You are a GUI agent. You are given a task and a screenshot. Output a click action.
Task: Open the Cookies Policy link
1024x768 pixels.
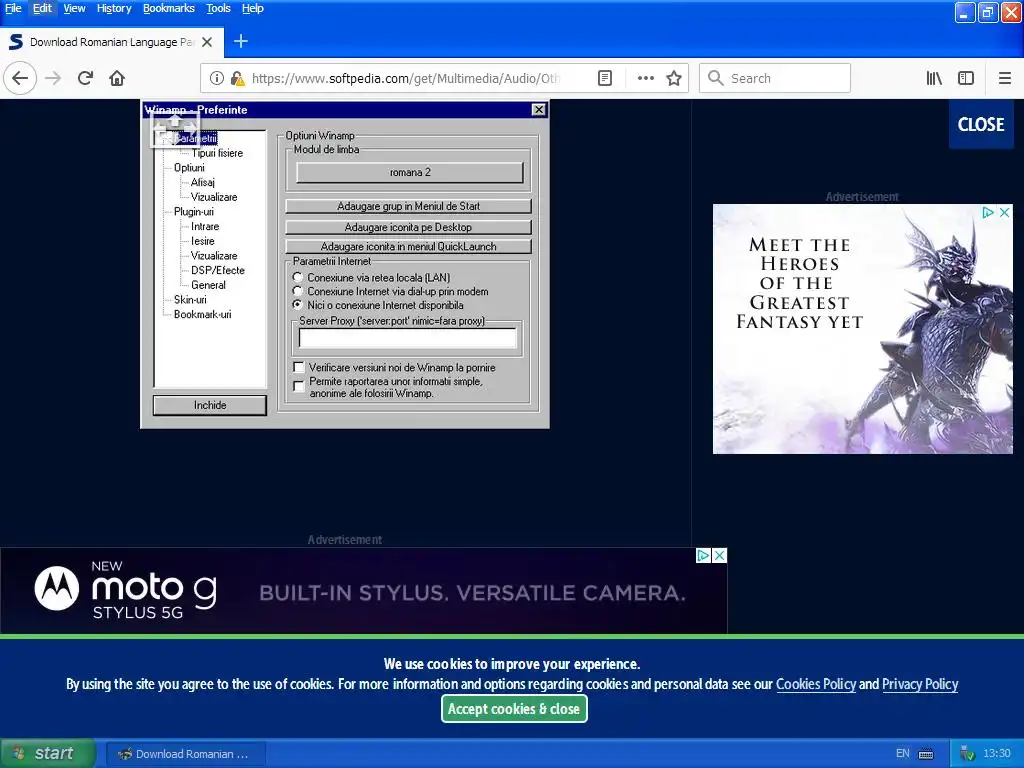816,684
